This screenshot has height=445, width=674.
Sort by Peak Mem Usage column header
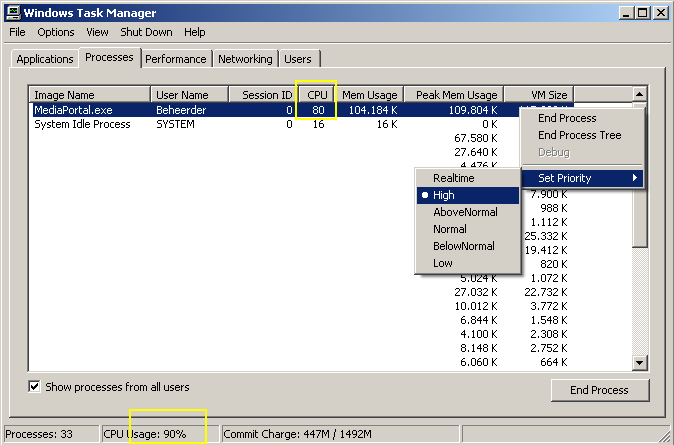[453, 95]
